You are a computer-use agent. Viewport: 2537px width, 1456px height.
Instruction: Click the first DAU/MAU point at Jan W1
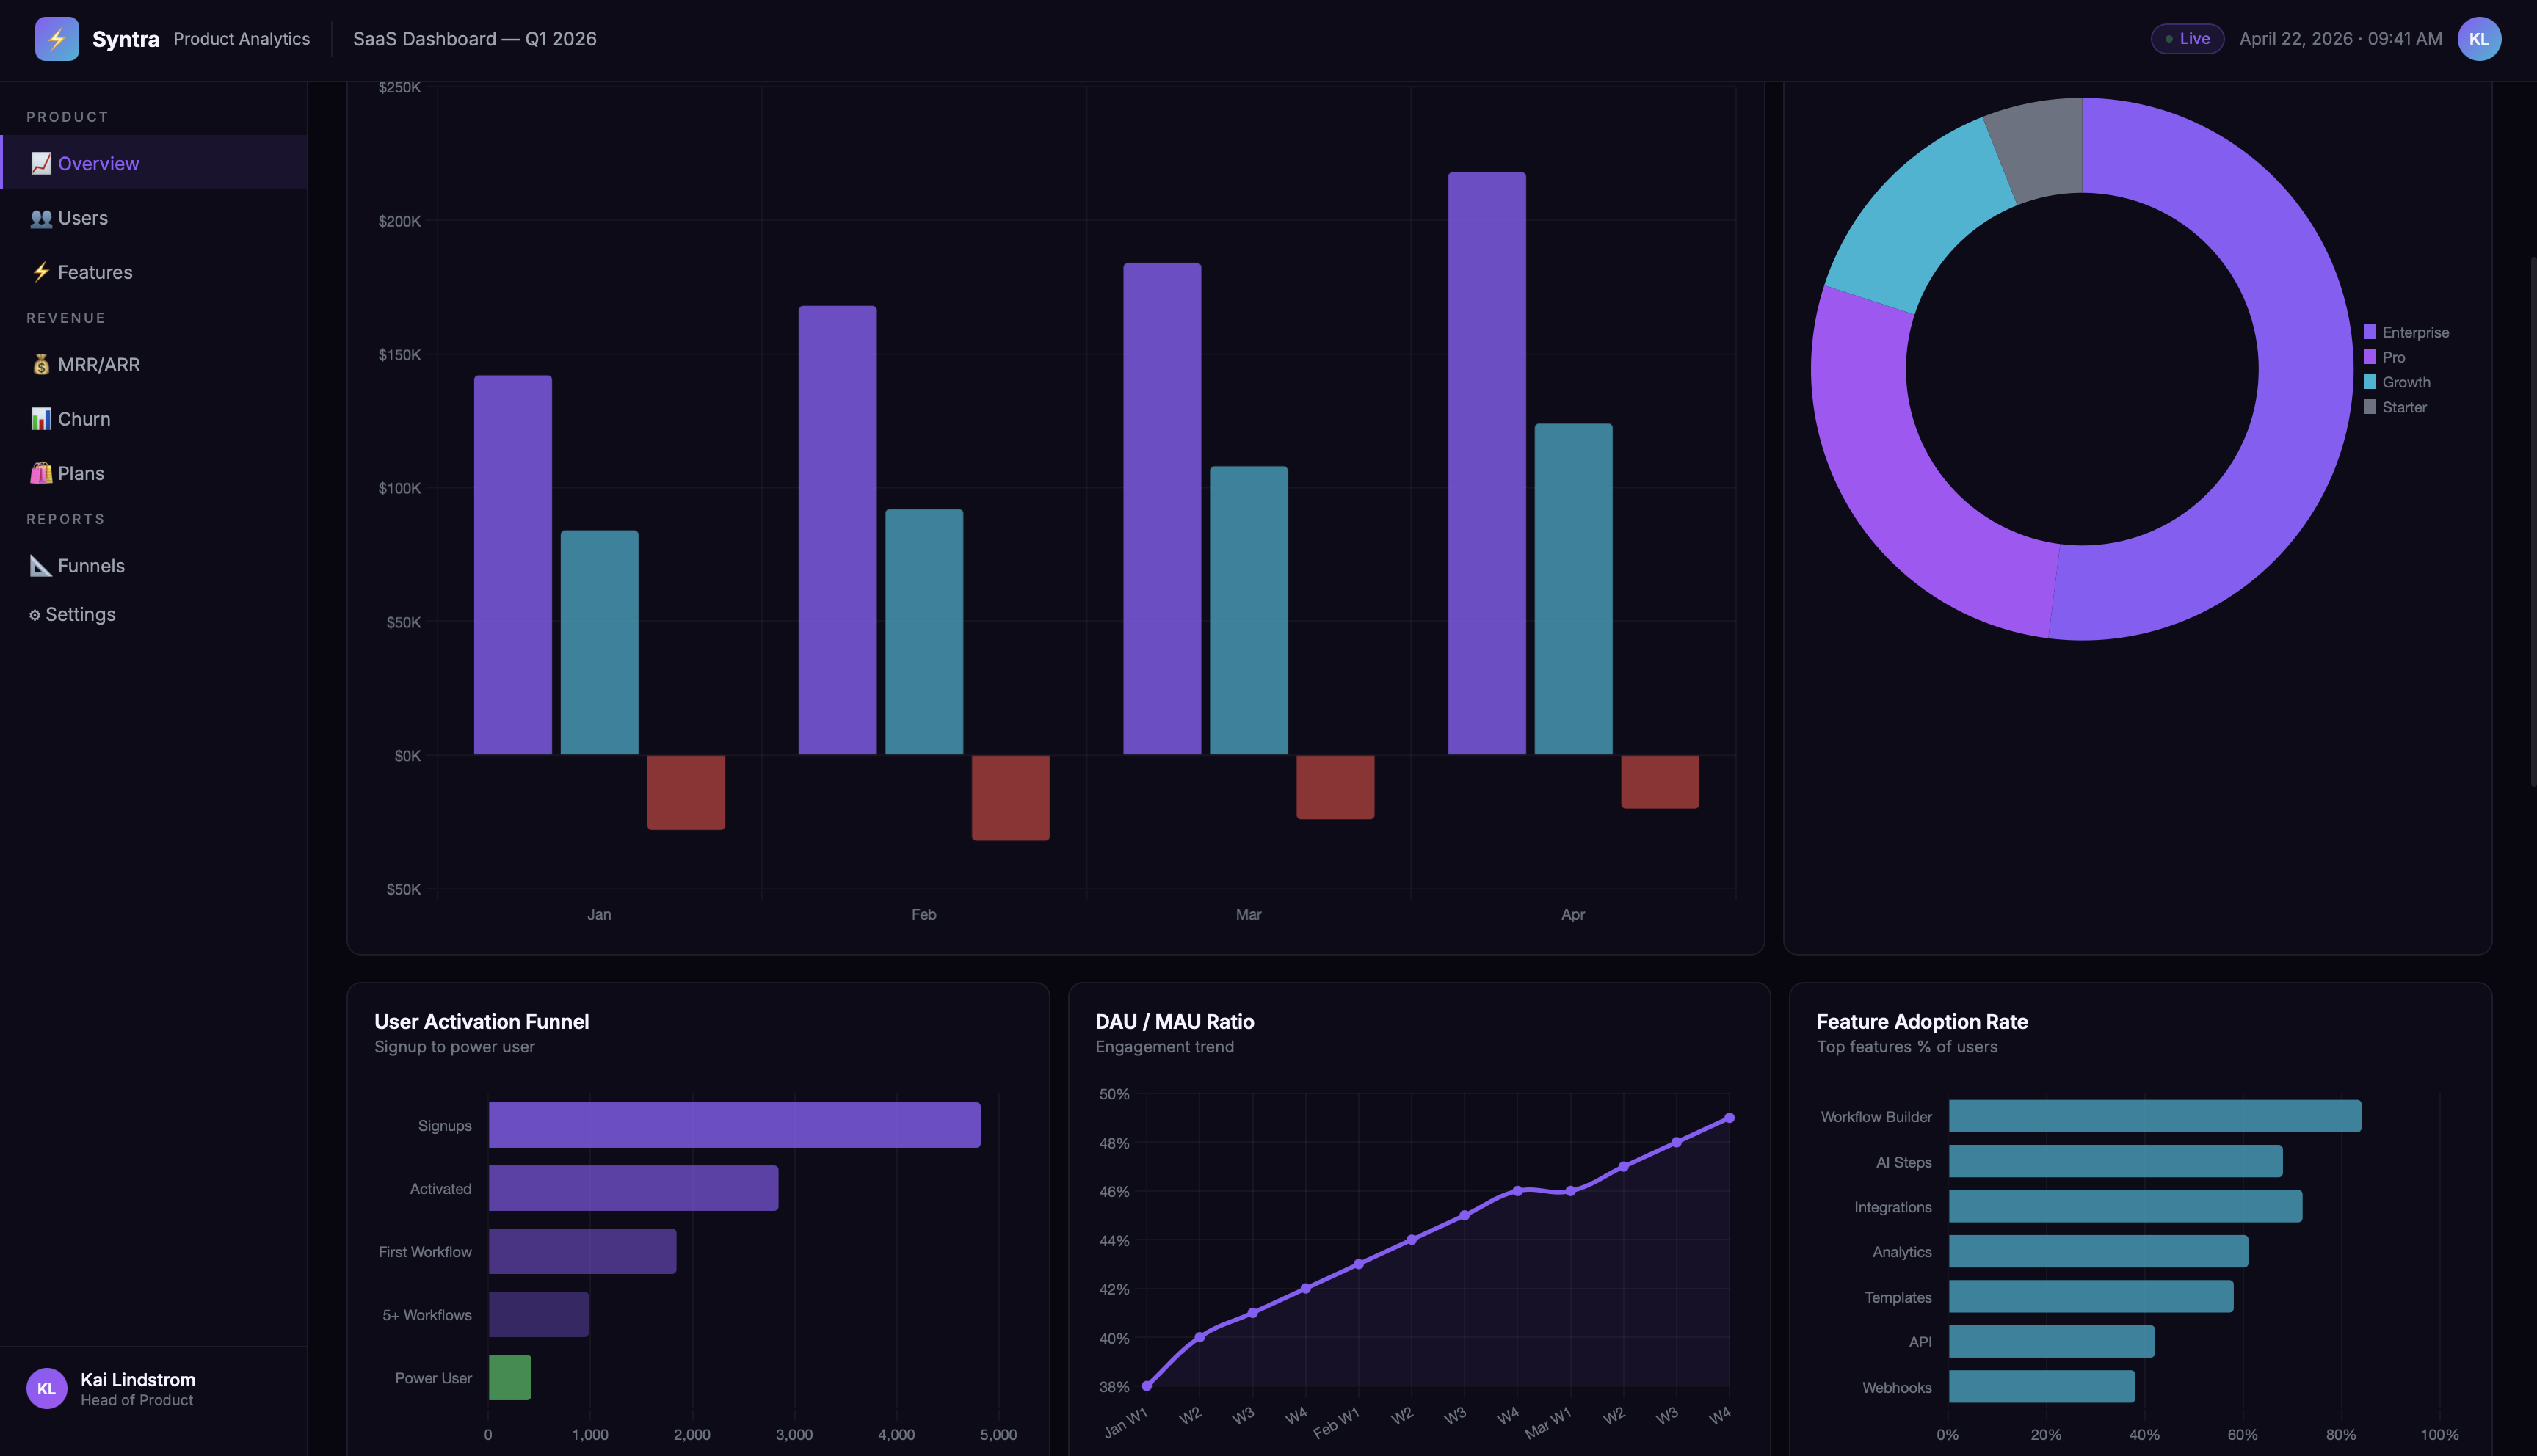pyautogui.click(x=1147, y=1386)
